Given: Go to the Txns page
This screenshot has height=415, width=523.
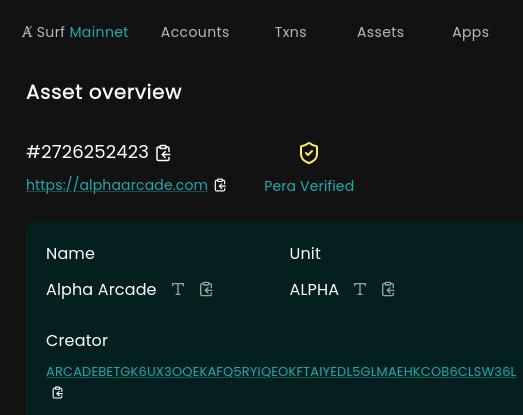Looking at the screenshot, I should (291, 32).
